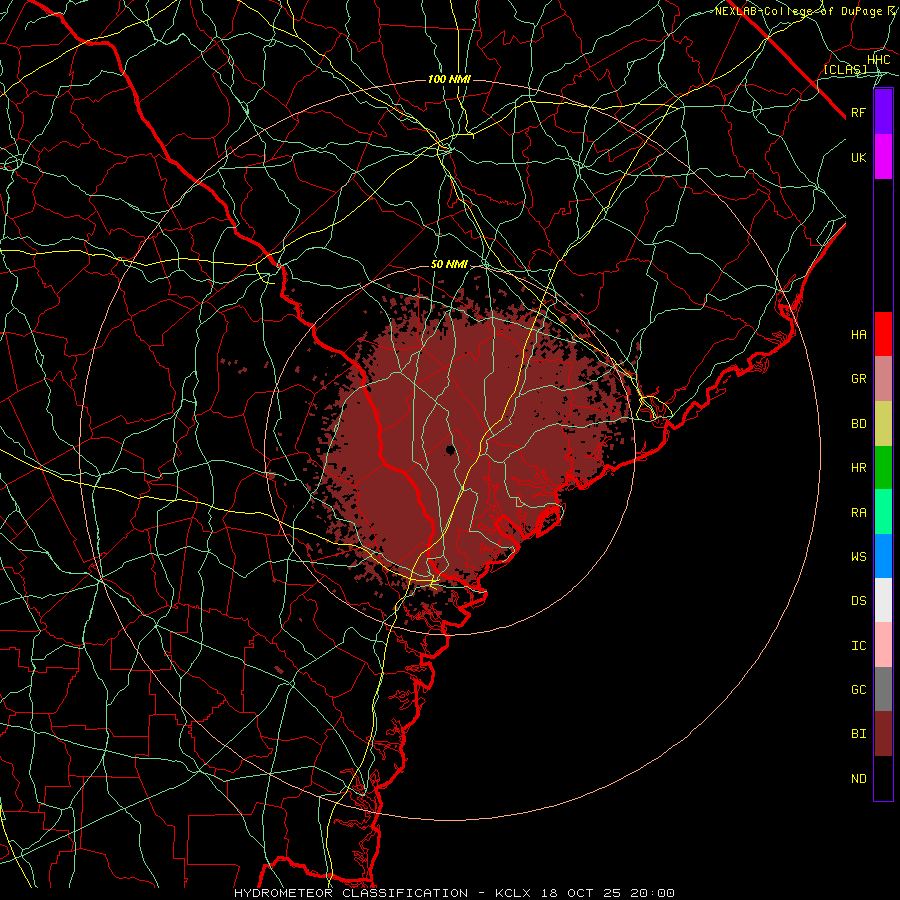Click the DS legend label
900x900 pixels.
tap(859, 601)
